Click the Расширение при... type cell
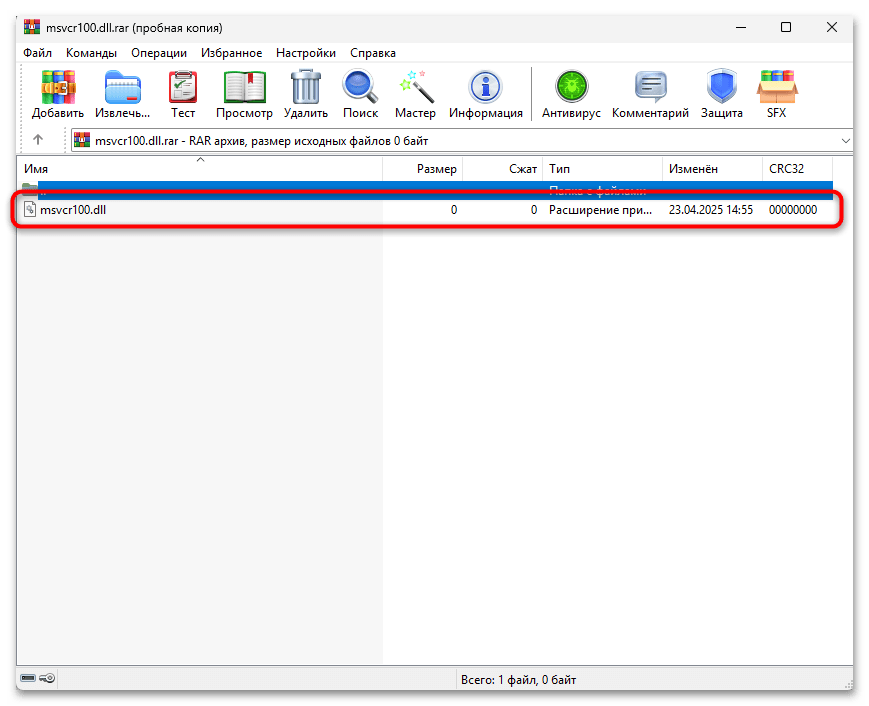 point(600,209)
